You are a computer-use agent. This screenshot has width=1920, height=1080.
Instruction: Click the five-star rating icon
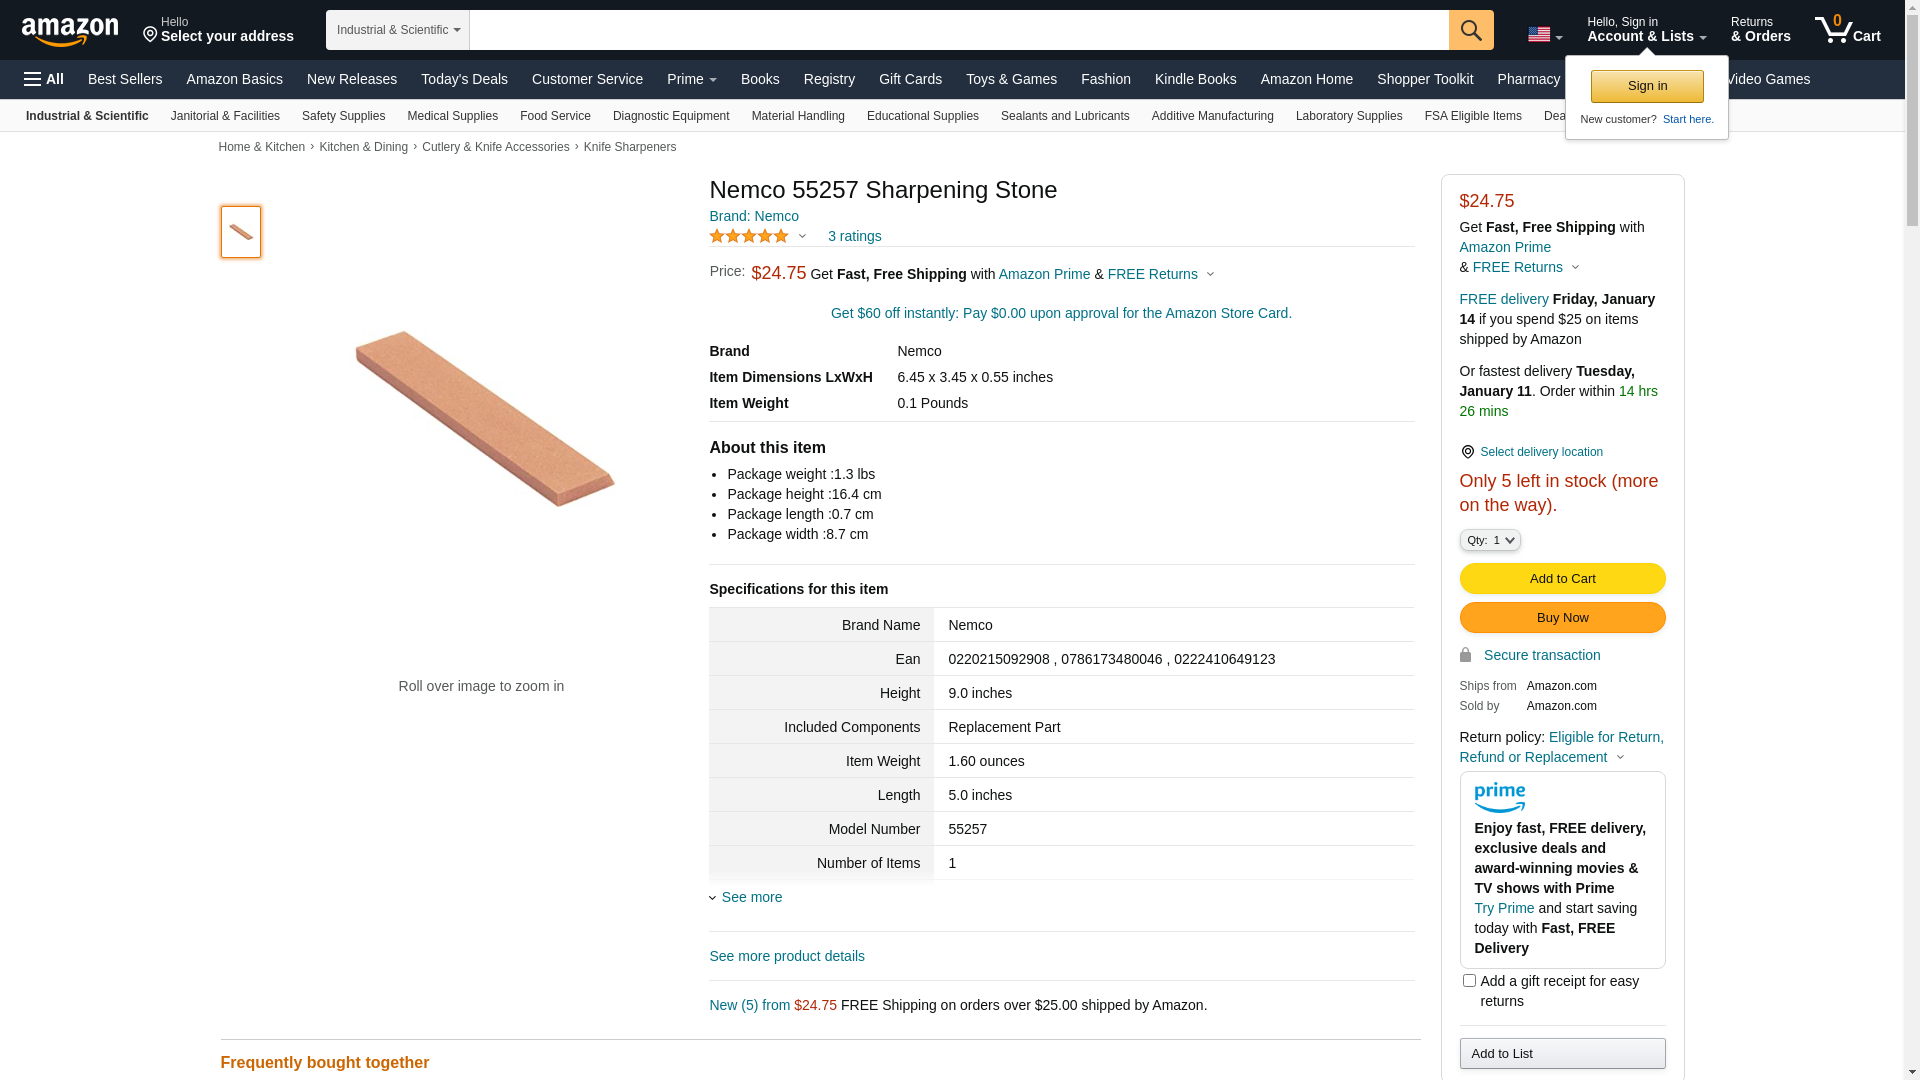(749, 236)
